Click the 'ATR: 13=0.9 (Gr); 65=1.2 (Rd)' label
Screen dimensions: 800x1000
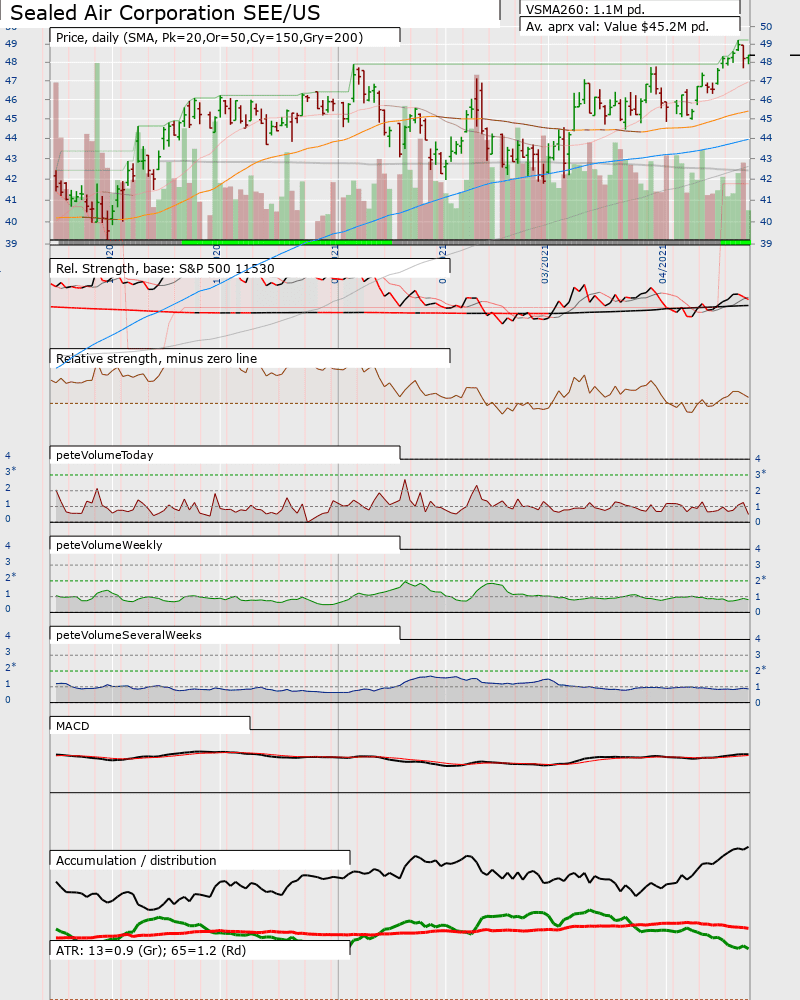(x=151, y=950)
